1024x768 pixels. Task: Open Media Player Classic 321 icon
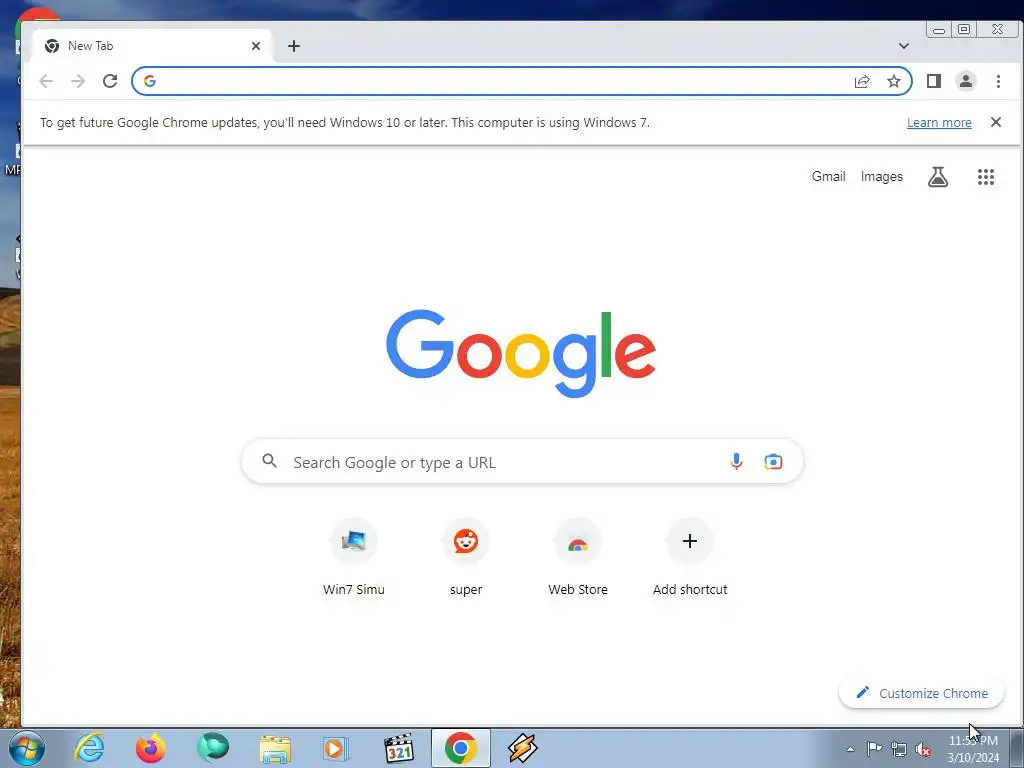(398, 748)
